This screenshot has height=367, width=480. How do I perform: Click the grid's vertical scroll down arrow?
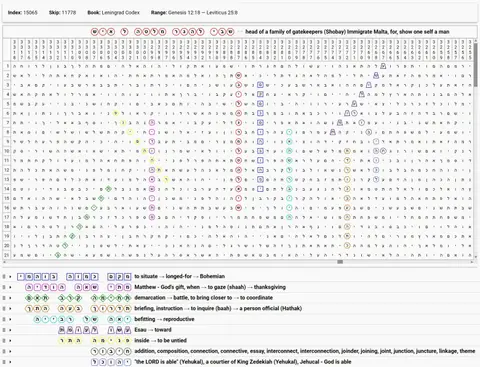475,257
